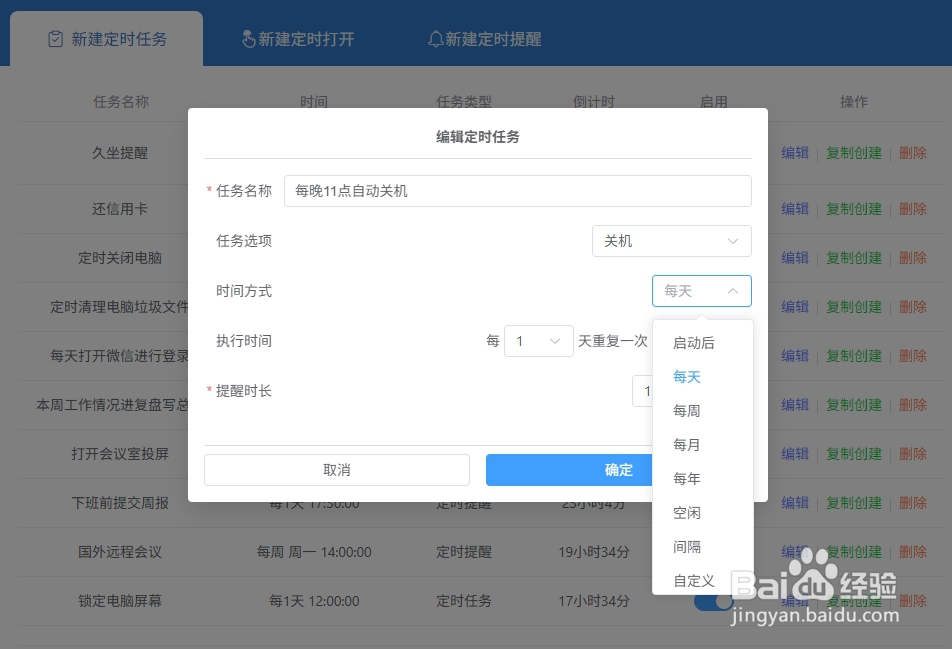Click task name 下班前提交周报
This screenshot has width=952, height=649.
[x=120, y=503]
